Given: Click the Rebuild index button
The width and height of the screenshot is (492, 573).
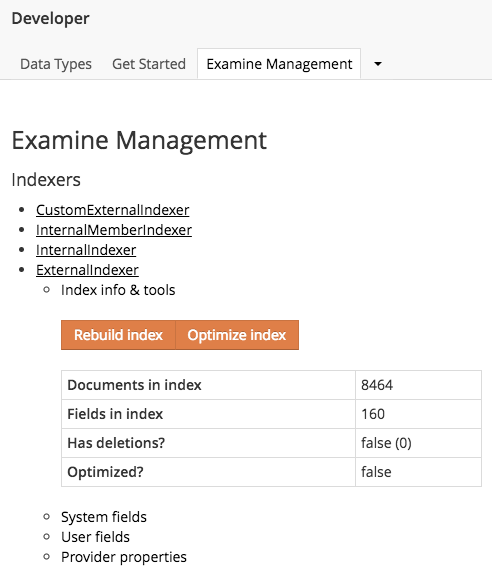Looking at the screenshot, I should click(118, 335).
